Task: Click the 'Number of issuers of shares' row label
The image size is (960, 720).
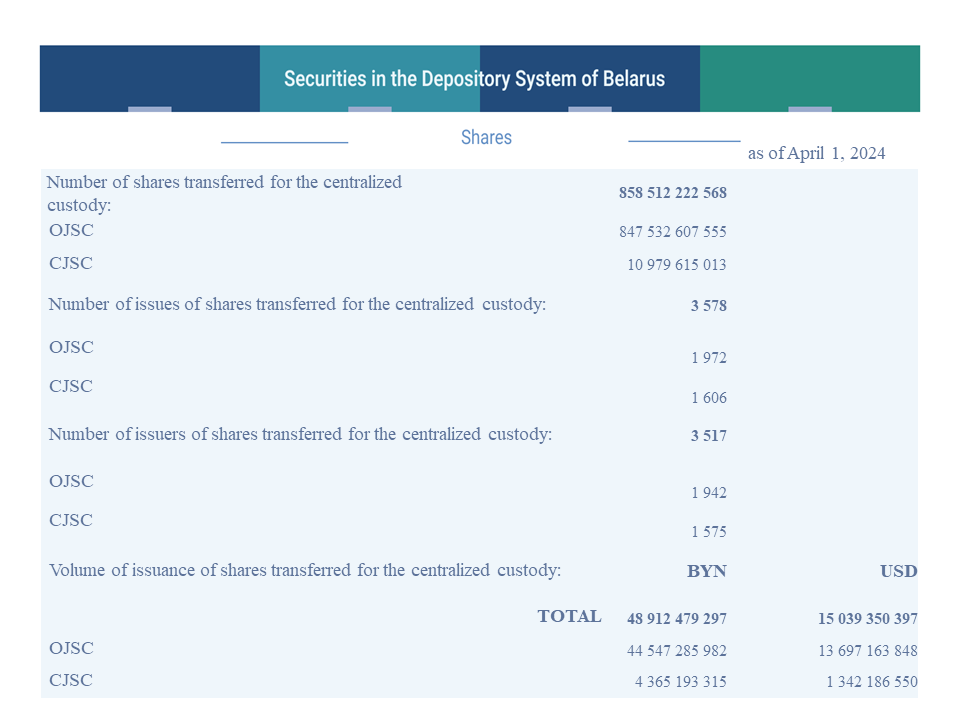Action: pyautogui.click(x=300, y=434)
